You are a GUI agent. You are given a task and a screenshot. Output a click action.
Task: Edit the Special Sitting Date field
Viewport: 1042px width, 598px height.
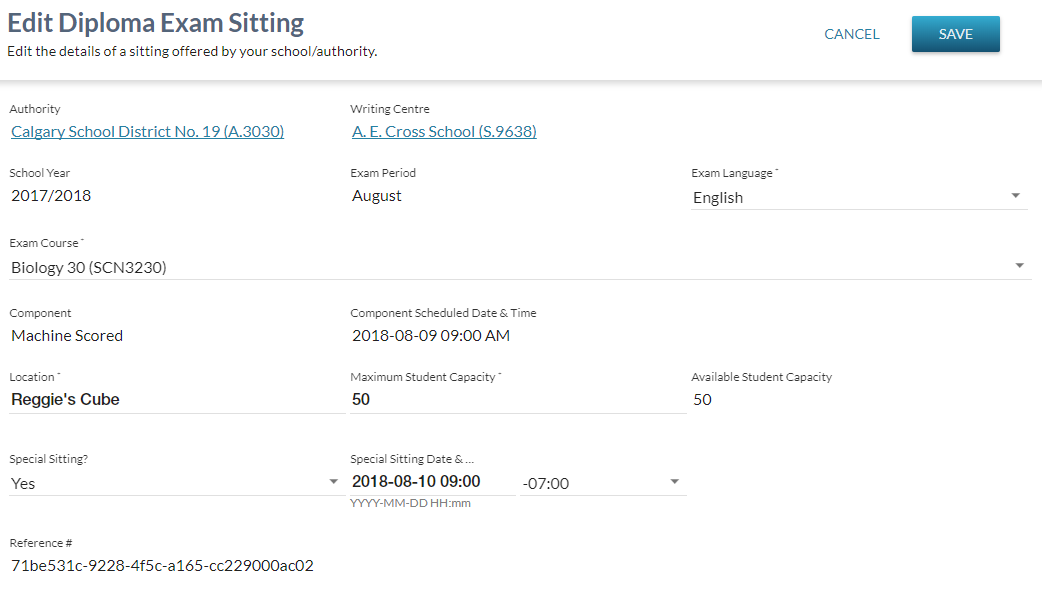(431, 482)
